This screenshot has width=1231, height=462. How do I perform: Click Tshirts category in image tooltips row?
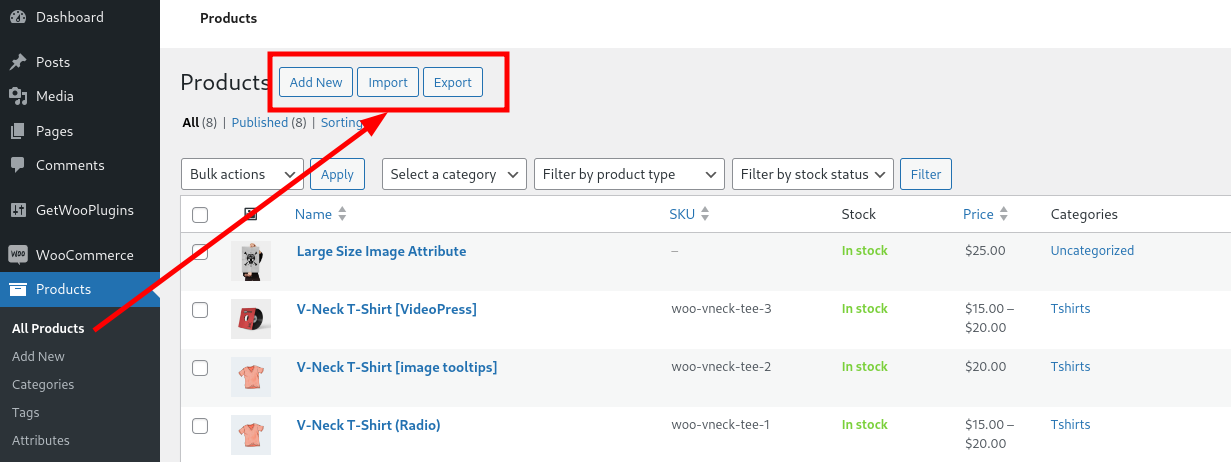point(1070,367)
